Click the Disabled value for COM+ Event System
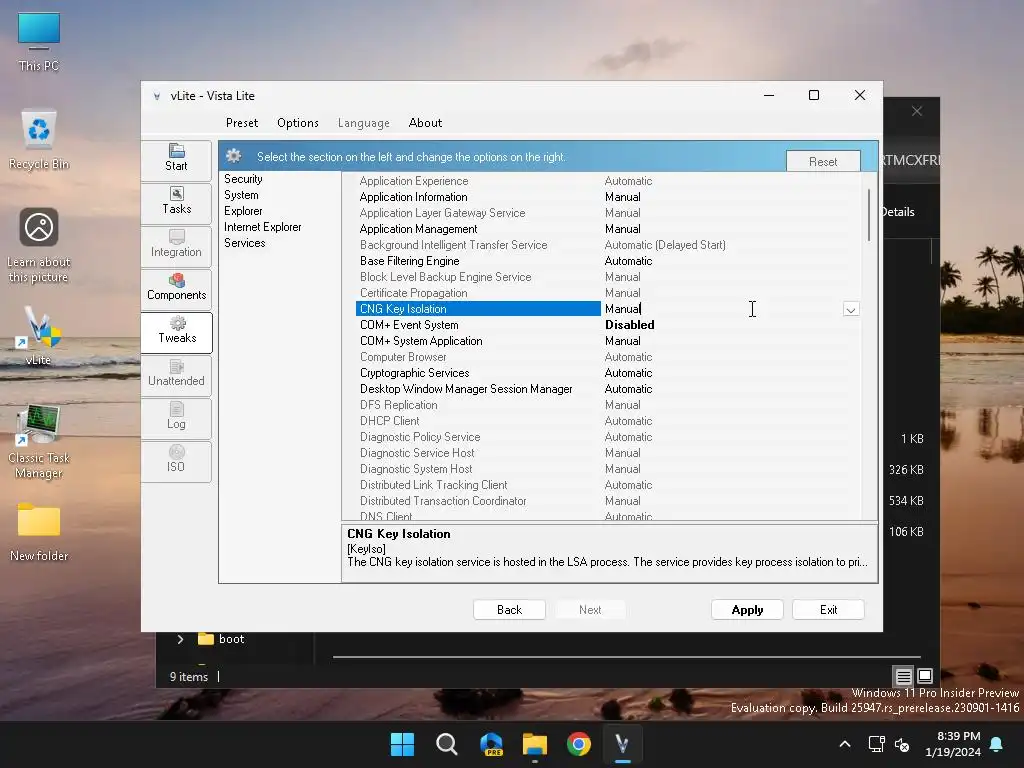Viewport: 1024px width, 768px height. pos(630,325)
